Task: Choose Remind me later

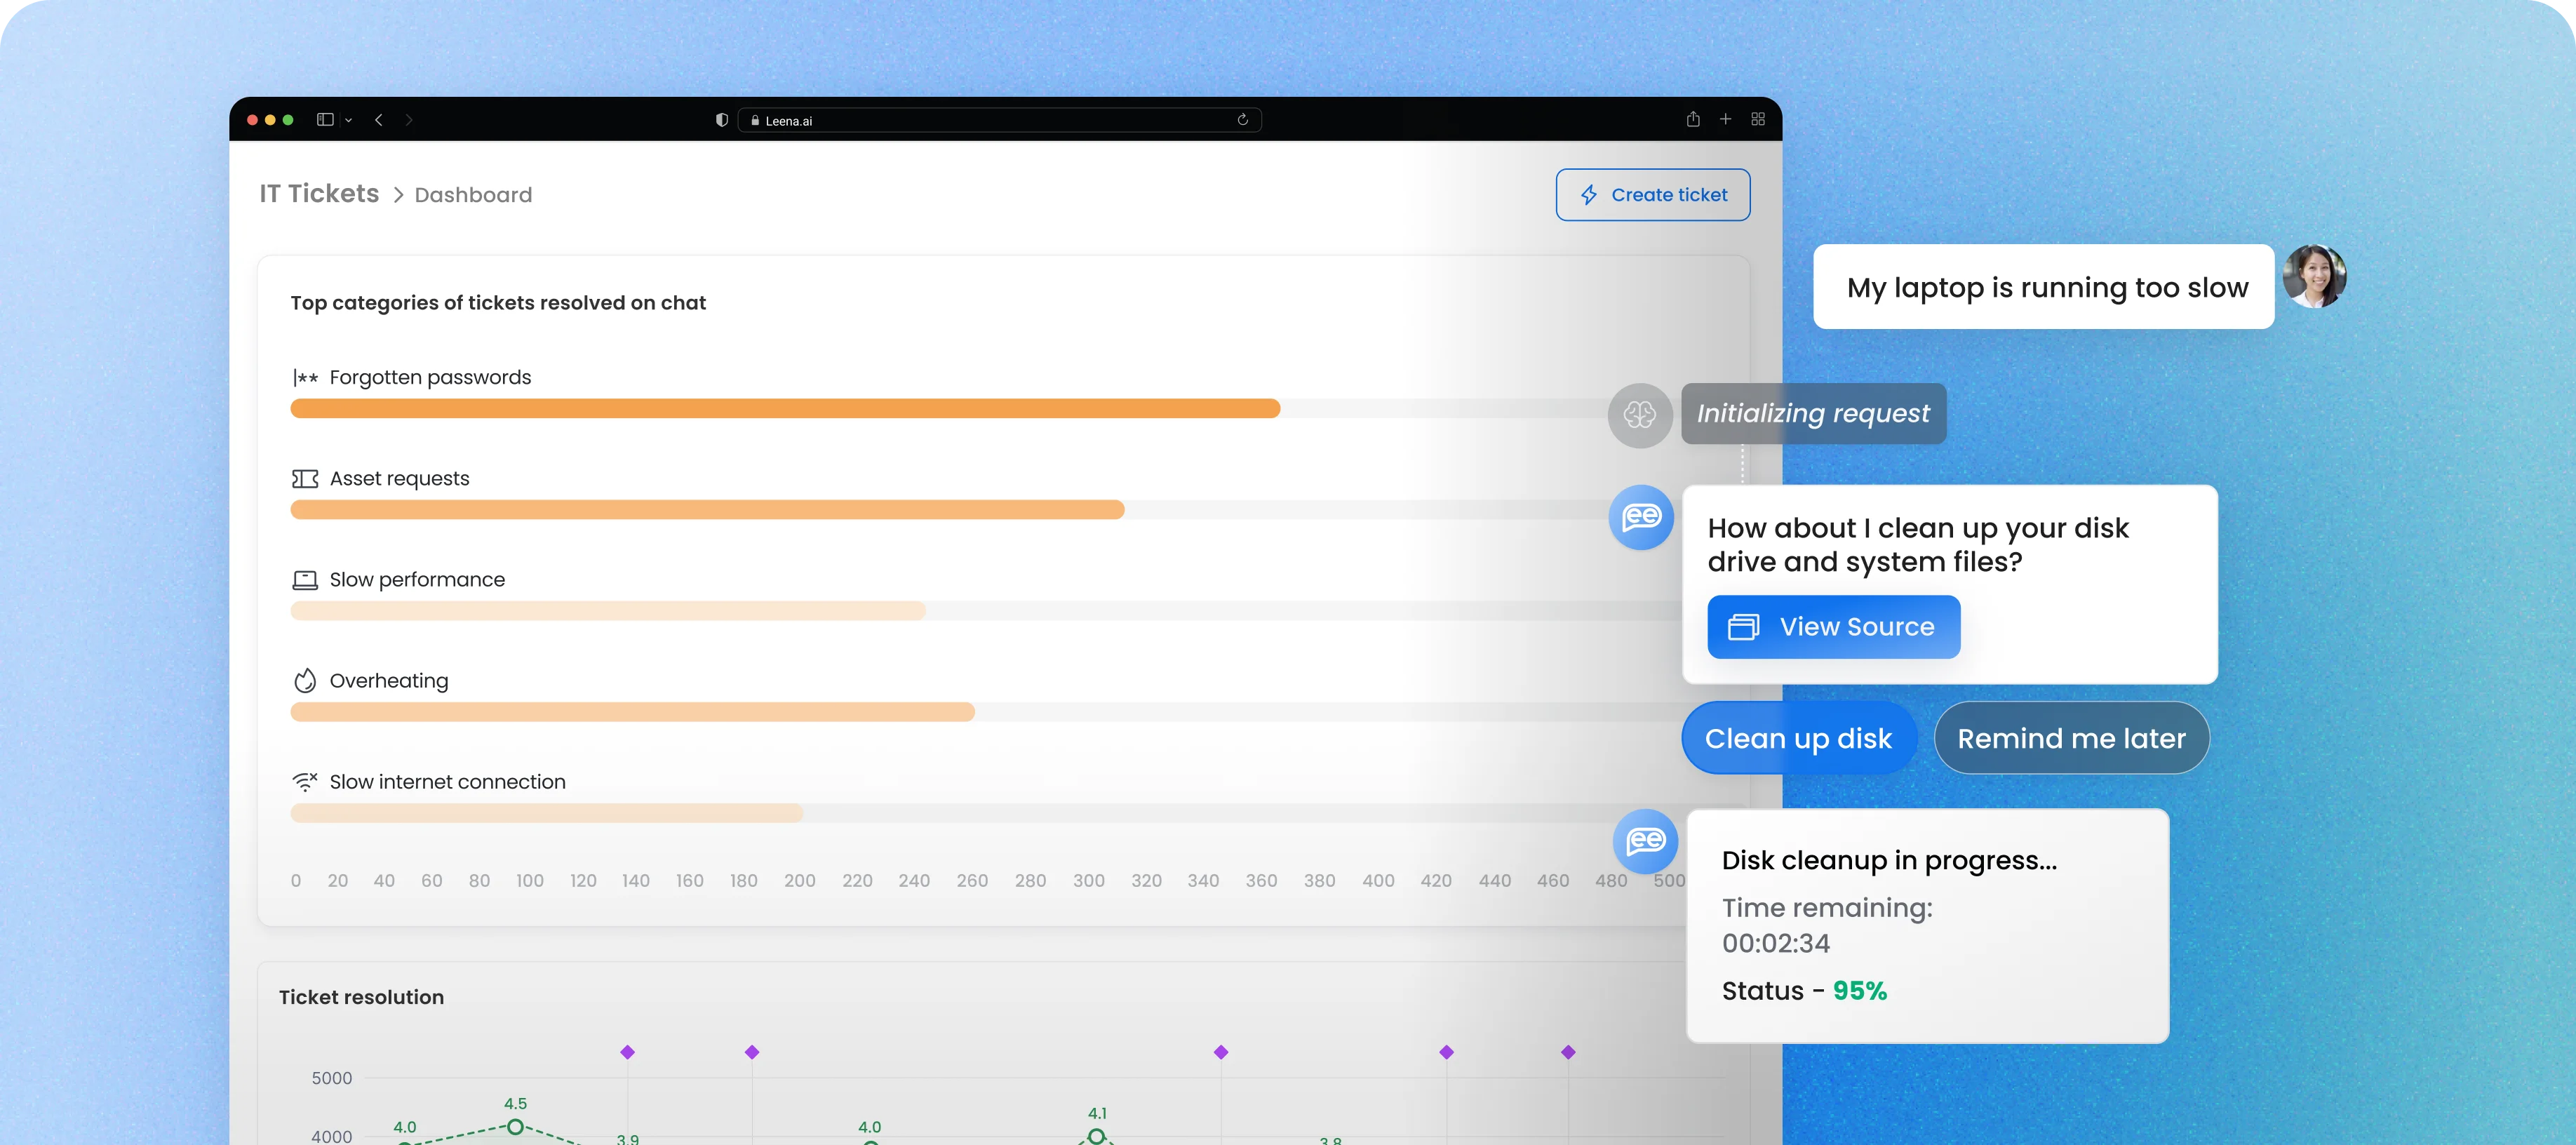Action: click(2071, 738)
